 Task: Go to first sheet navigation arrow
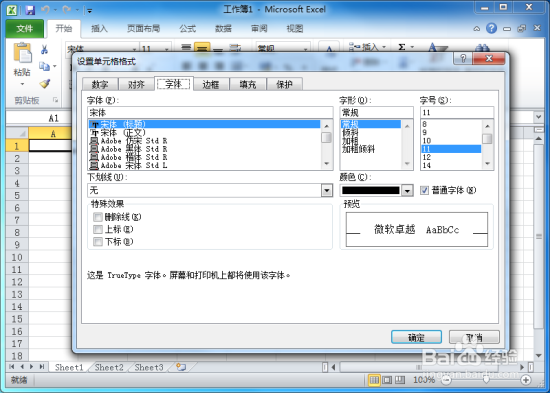pos(12,367)
